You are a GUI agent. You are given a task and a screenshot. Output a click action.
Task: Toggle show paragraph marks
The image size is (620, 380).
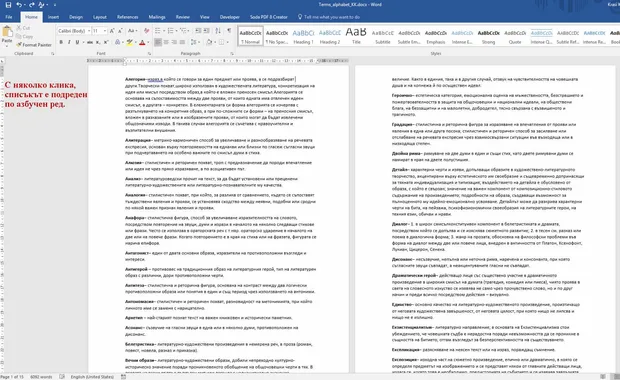(229, 31)
